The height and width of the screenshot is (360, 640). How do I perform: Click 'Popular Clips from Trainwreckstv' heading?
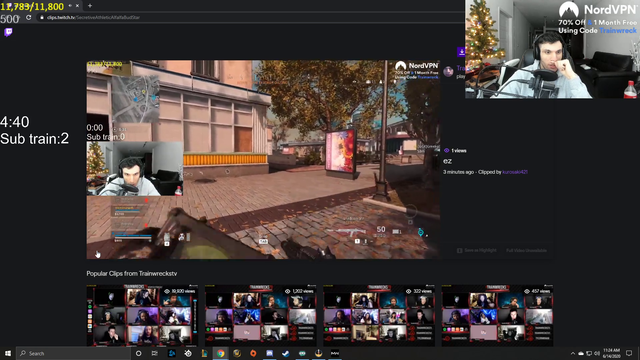point(132,273)
